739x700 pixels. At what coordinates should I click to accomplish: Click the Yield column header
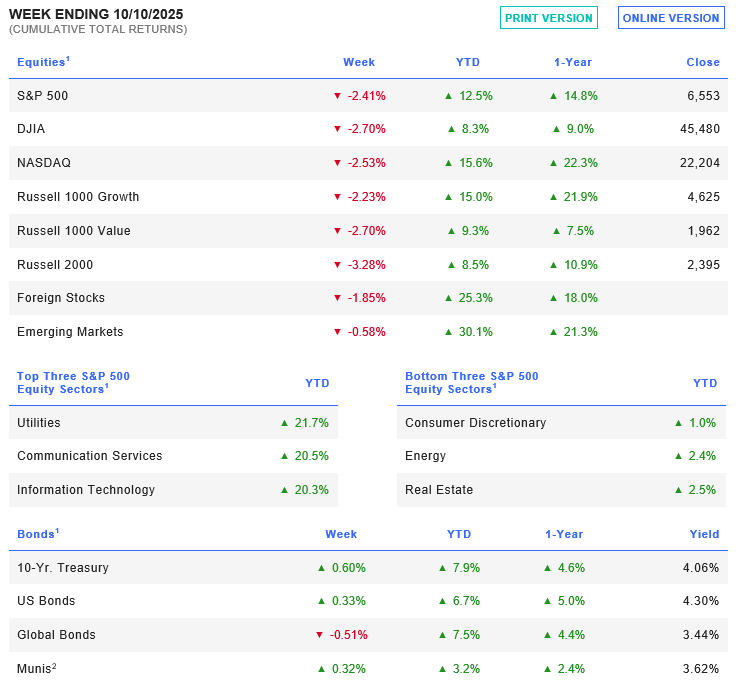click(x=705, y=534)
